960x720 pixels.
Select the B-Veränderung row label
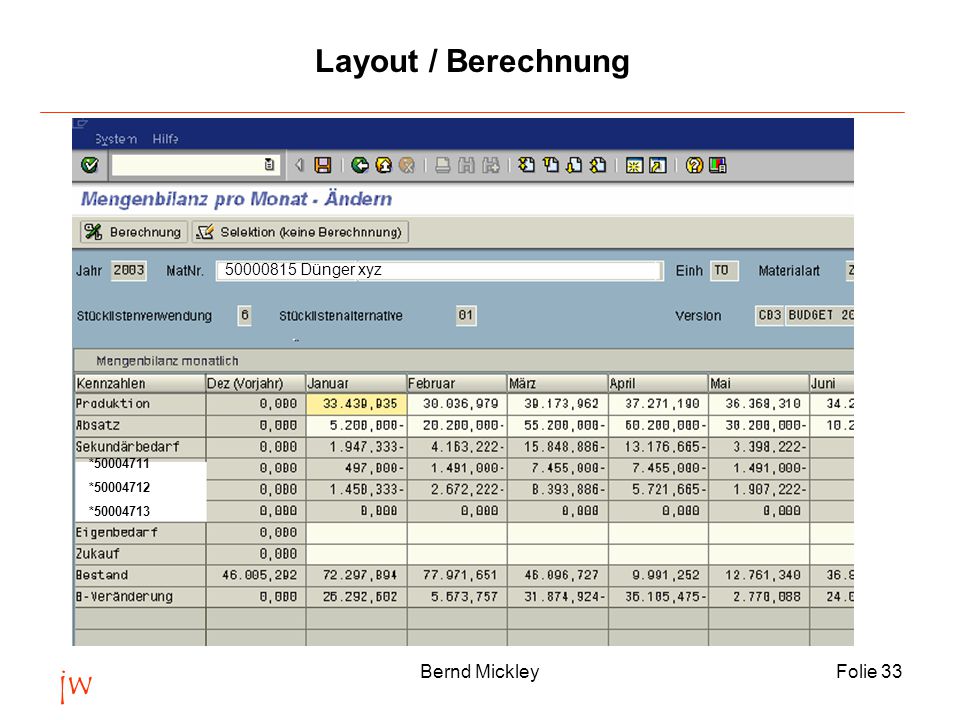pyautogui.click(x=140, y=597)
